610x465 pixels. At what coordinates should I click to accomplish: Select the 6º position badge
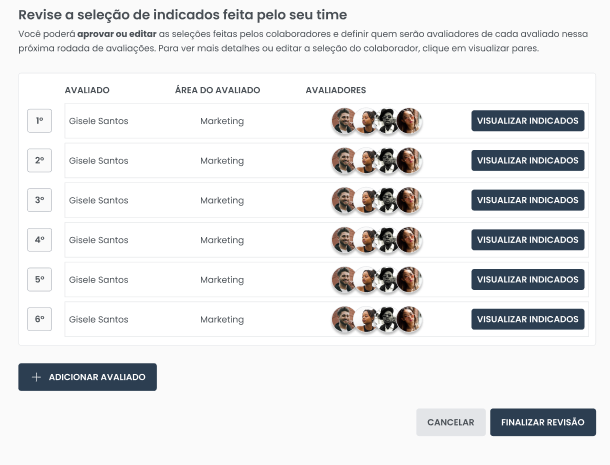(x=39, y=320)
